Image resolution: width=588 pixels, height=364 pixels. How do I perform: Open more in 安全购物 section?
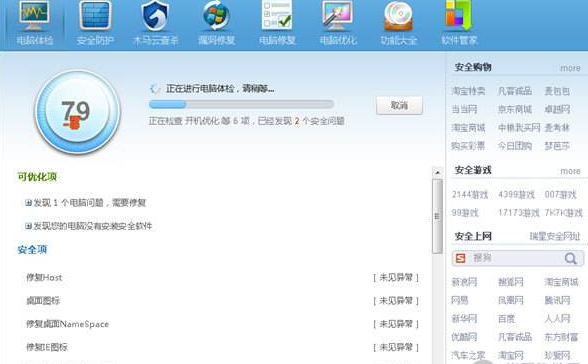click(x=570, y=68)
